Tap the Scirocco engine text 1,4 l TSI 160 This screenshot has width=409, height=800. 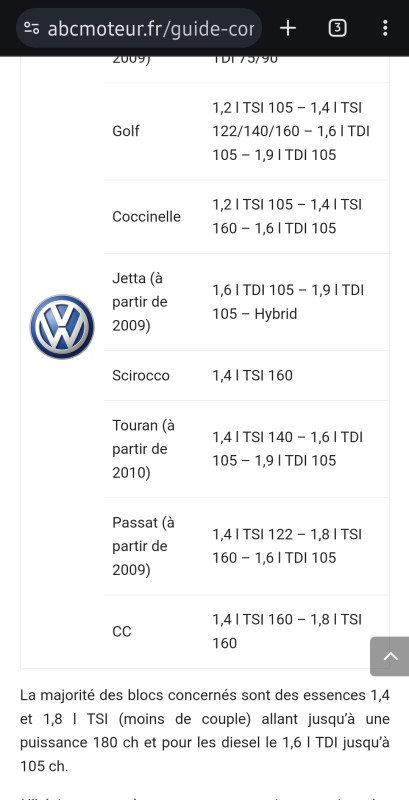252,376
